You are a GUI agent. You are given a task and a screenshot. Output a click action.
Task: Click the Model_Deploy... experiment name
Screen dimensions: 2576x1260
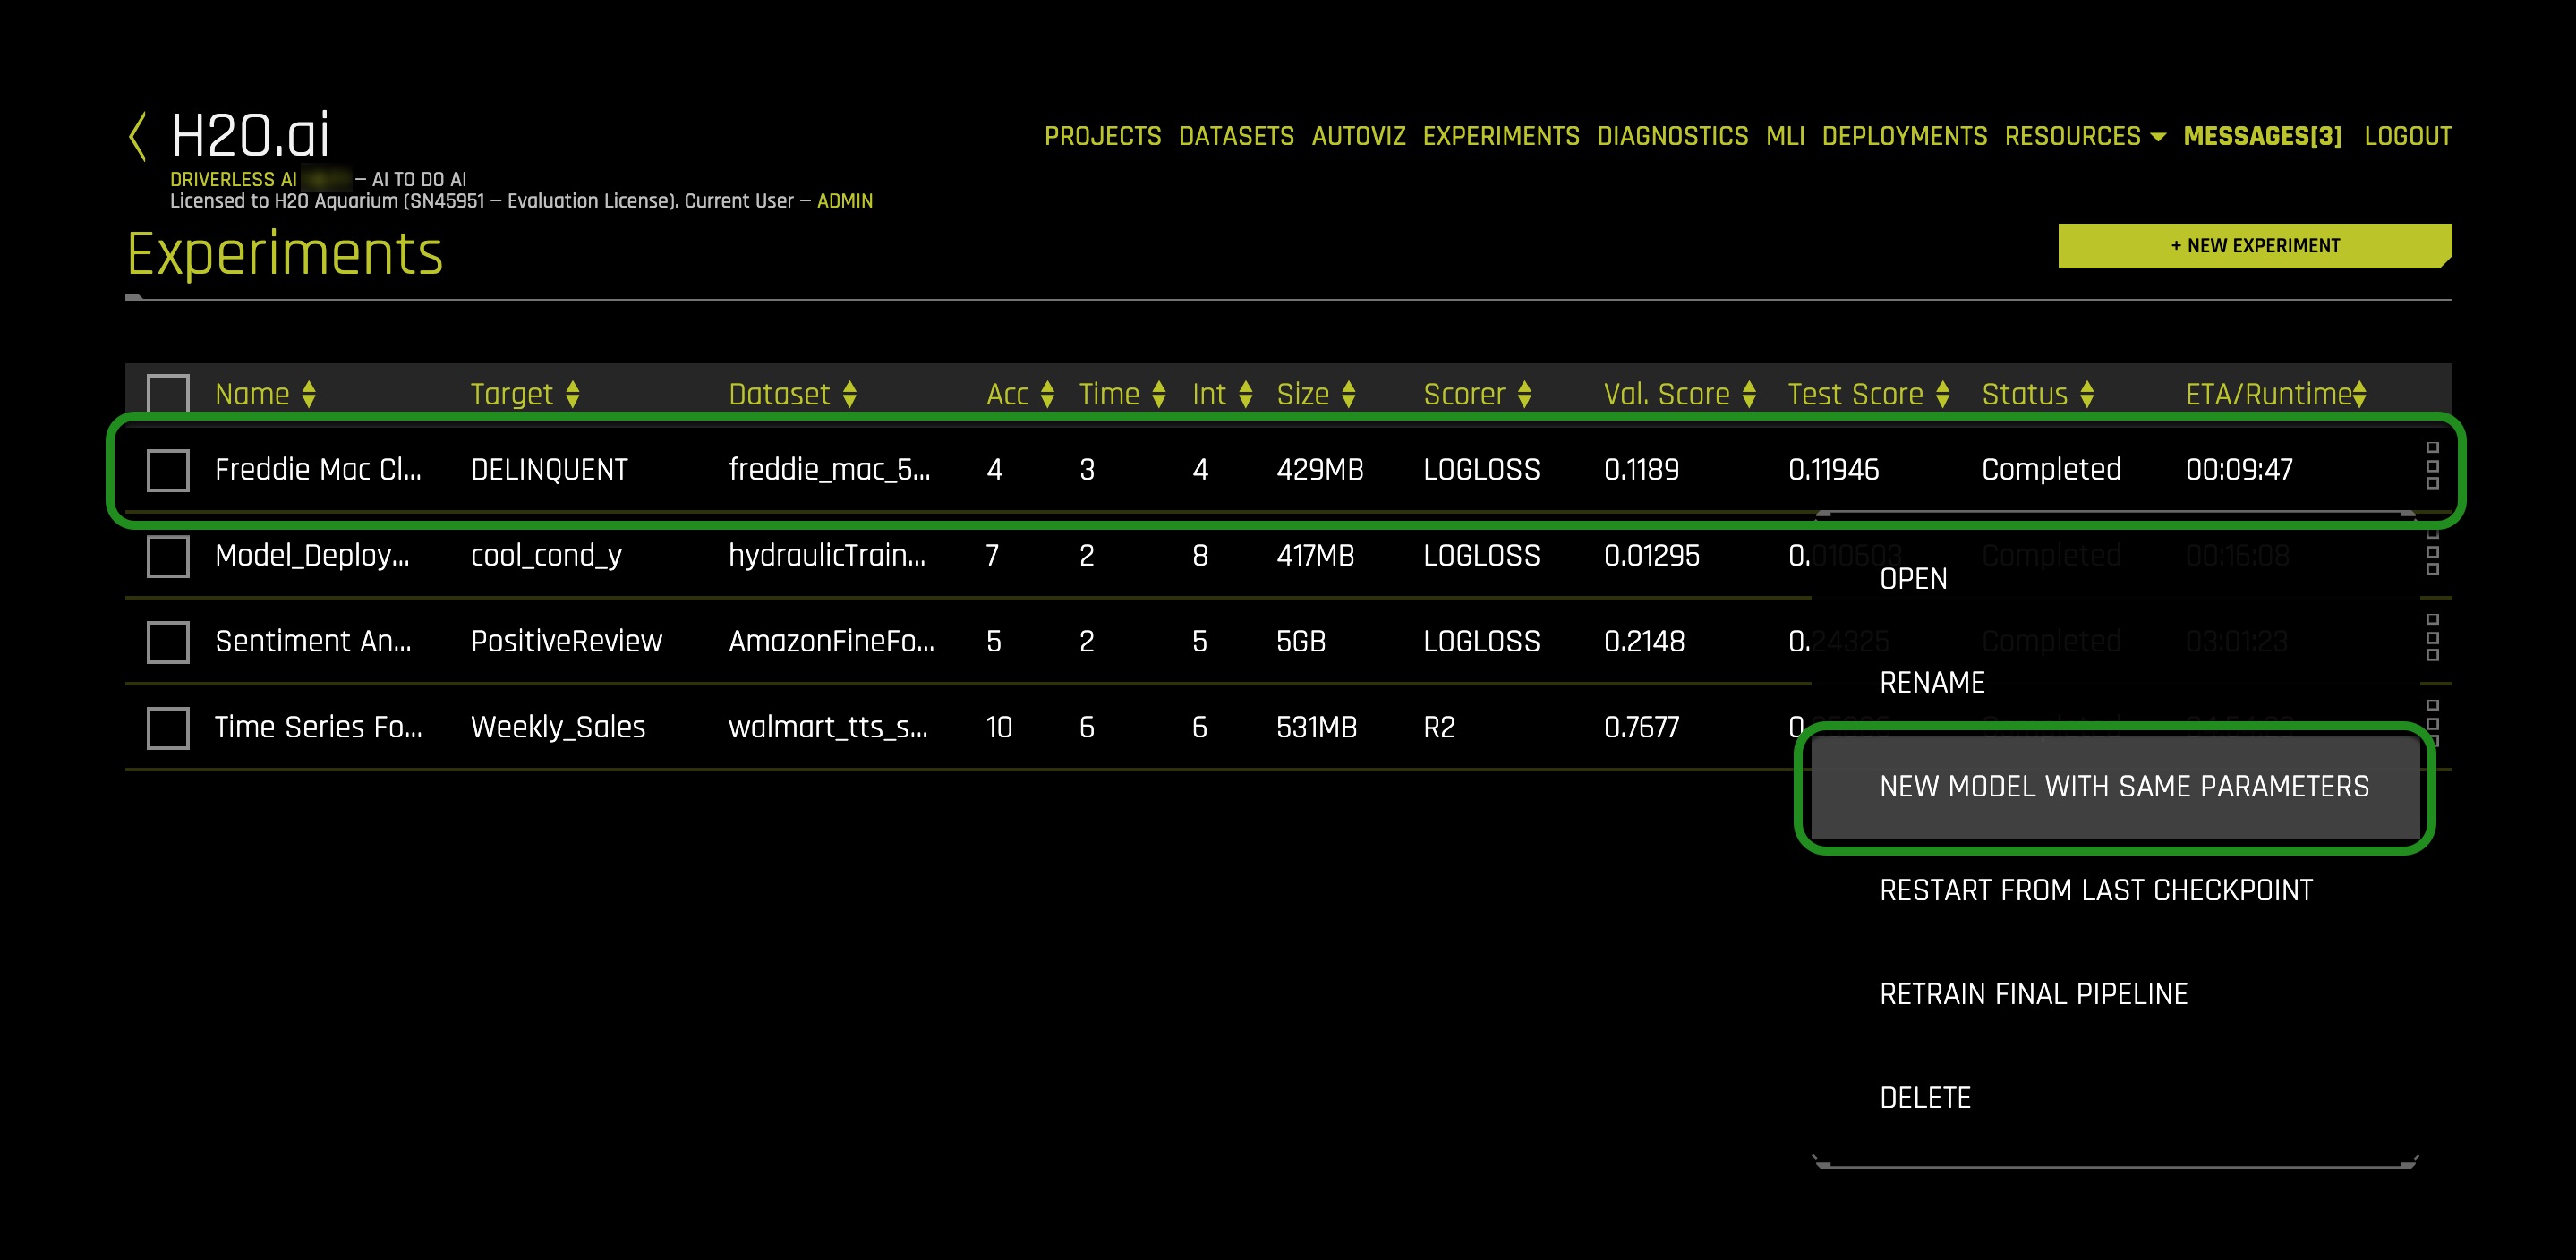coord(312,556)
